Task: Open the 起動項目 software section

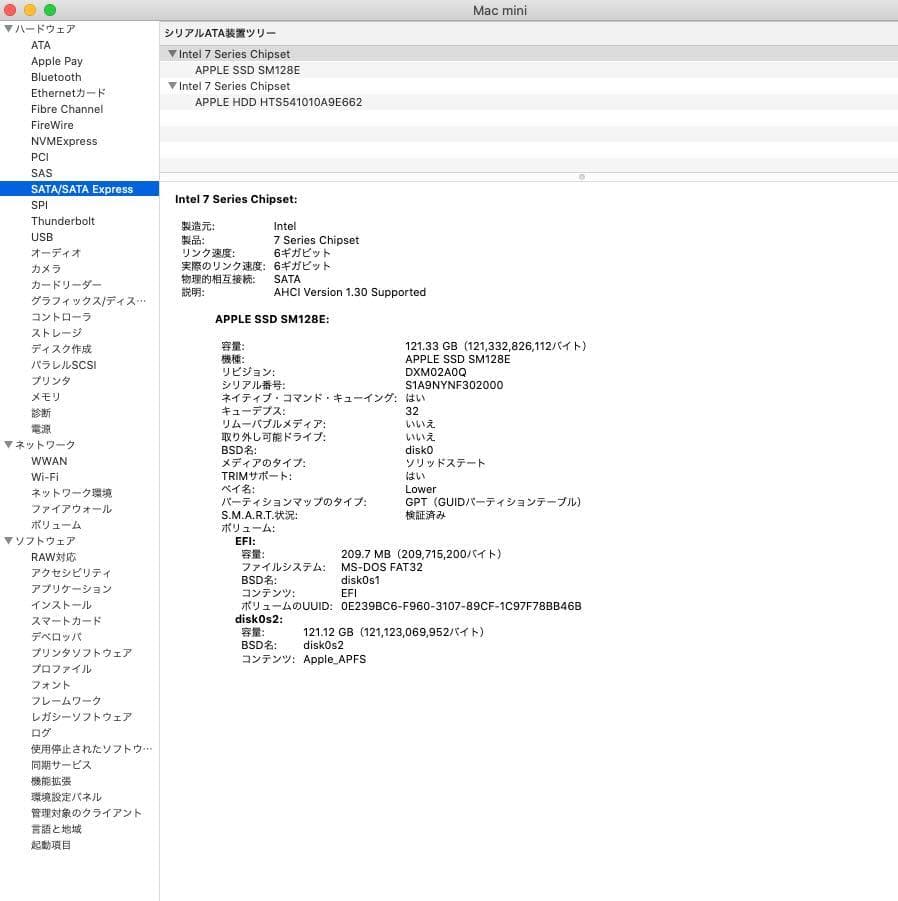Action: (x=50, y=845)
